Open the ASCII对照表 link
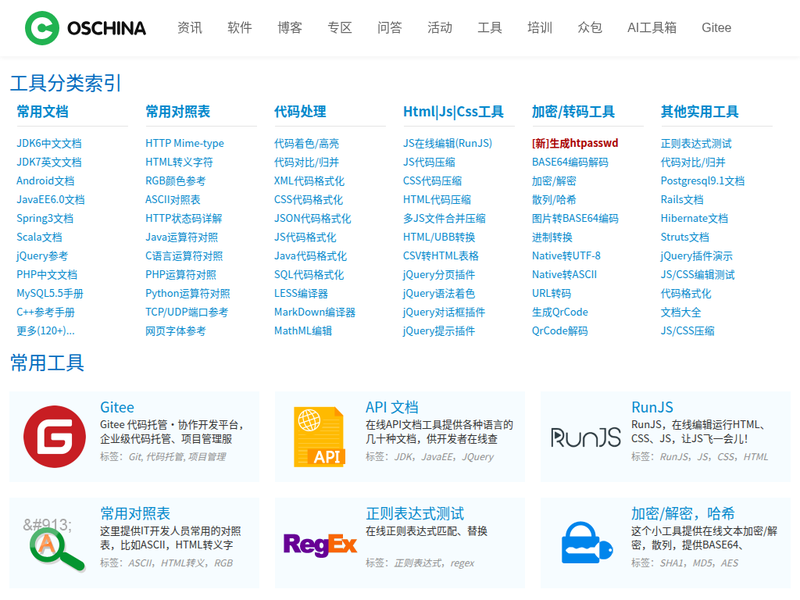Image resolution: width=800 pixels, height=600 pixels. pos(172,199)
